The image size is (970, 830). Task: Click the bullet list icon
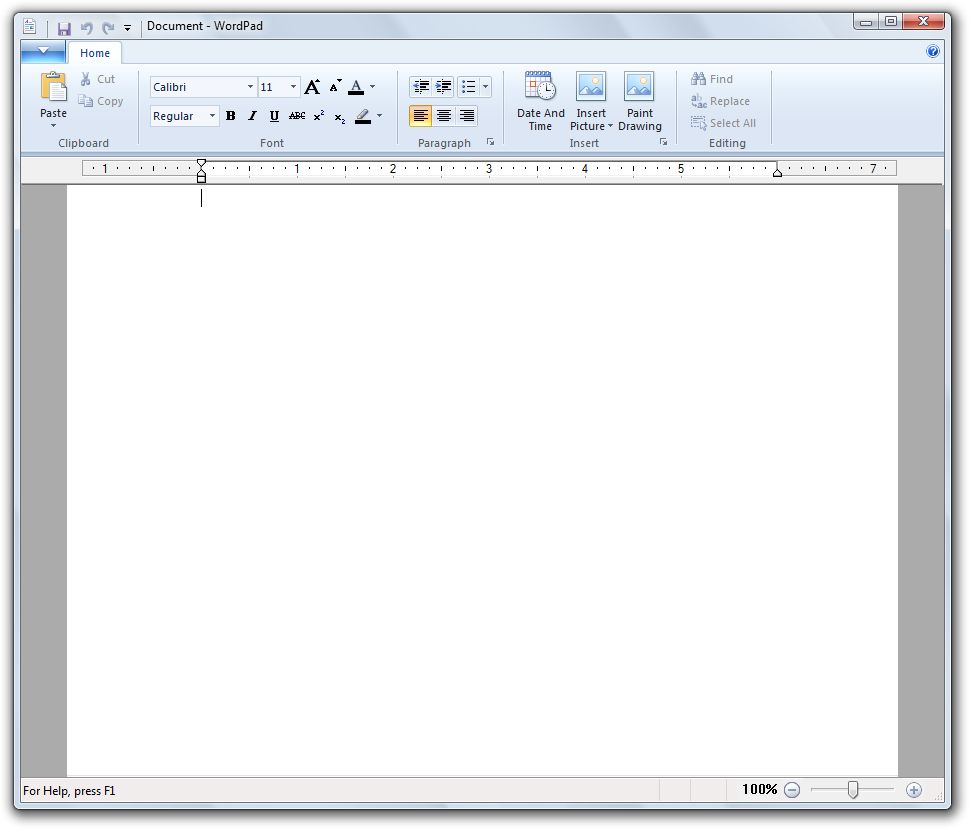tap(469, 87)
